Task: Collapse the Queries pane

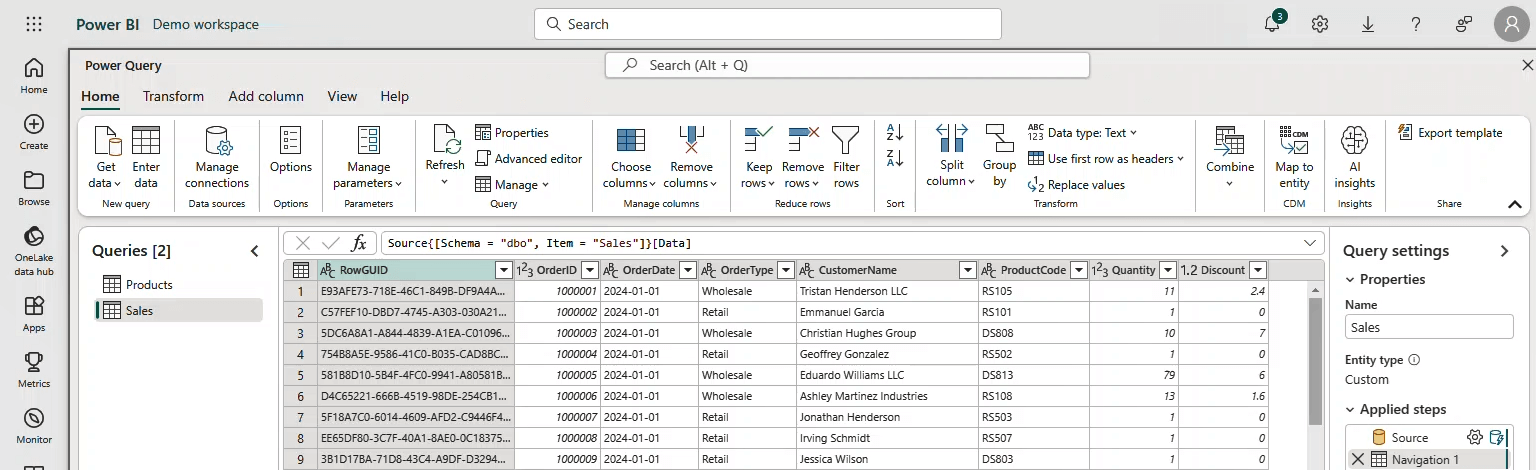Action: 254,251
